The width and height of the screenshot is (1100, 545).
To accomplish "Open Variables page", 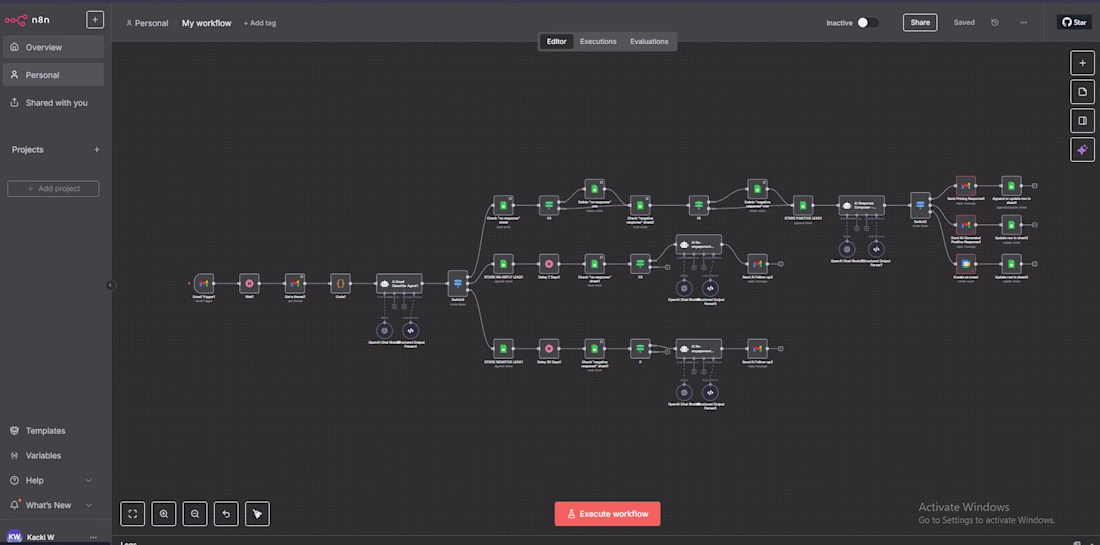I will click(x=53, y=455).
